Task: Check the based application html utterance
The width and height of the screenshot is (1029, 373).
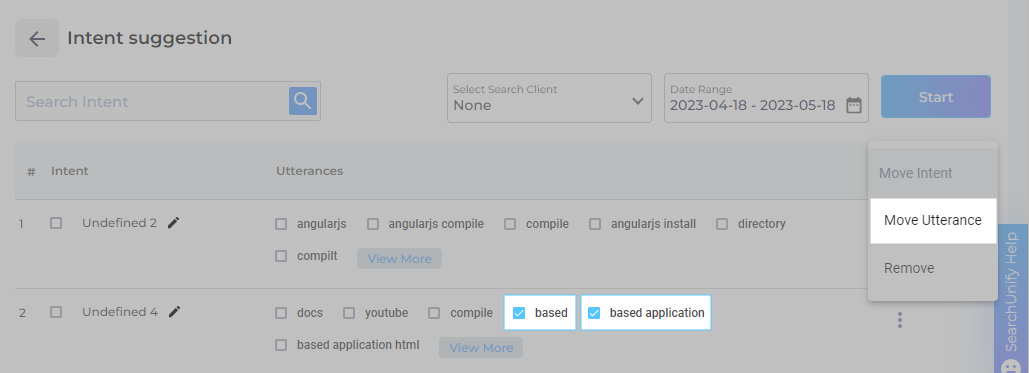Action: point(281,345)
